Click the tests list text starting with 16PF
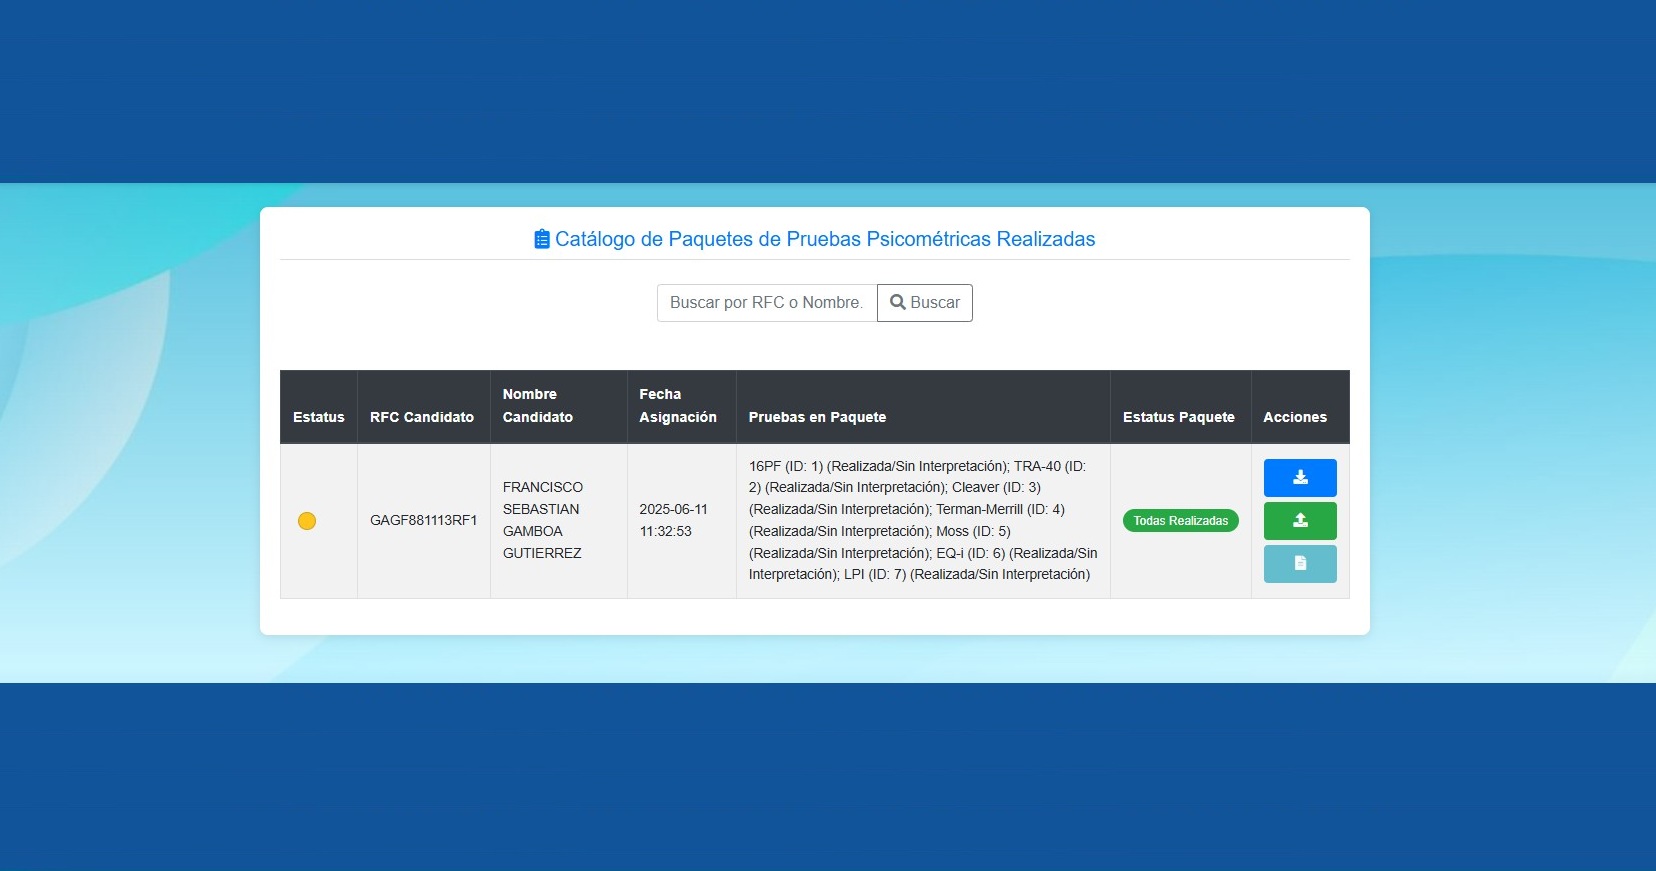 tap(921, 520)
